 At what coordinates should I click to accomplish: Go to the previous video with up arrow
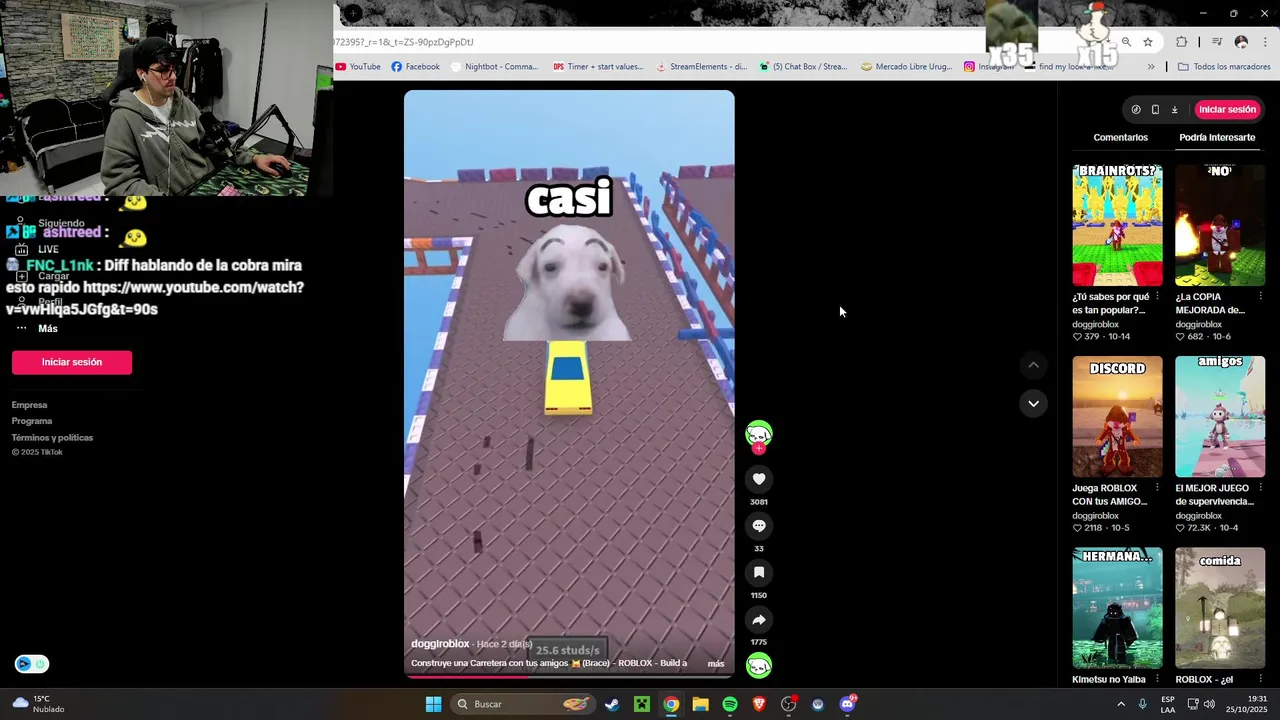[1033, 365]
